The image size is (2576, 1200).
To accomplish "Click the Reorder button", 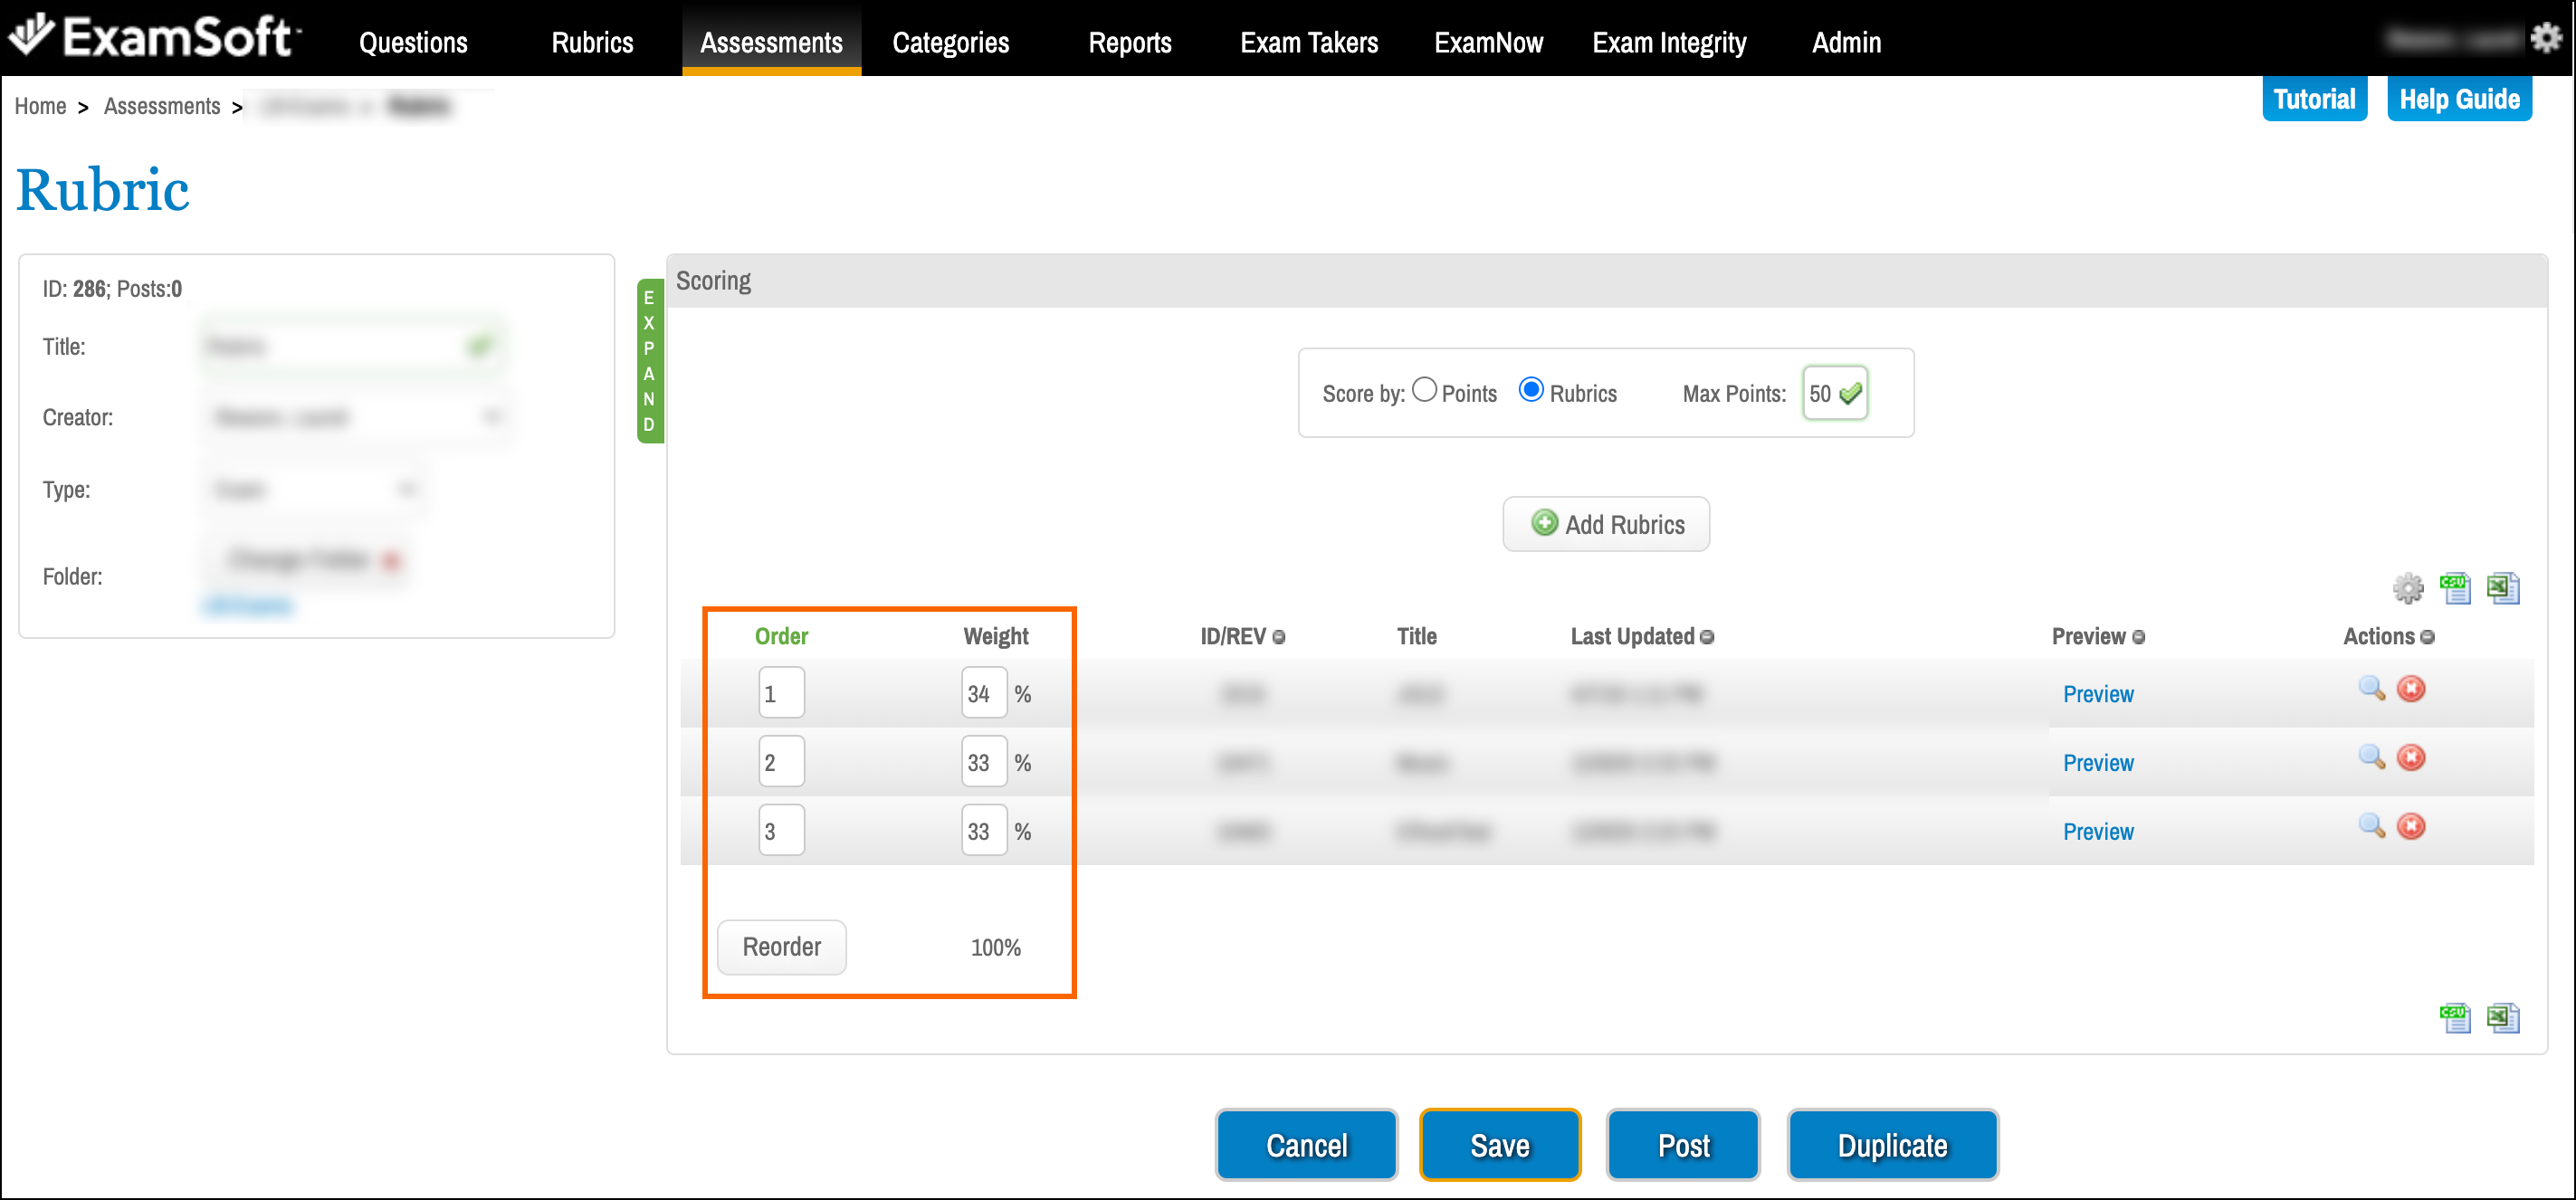I will (781, 947).
